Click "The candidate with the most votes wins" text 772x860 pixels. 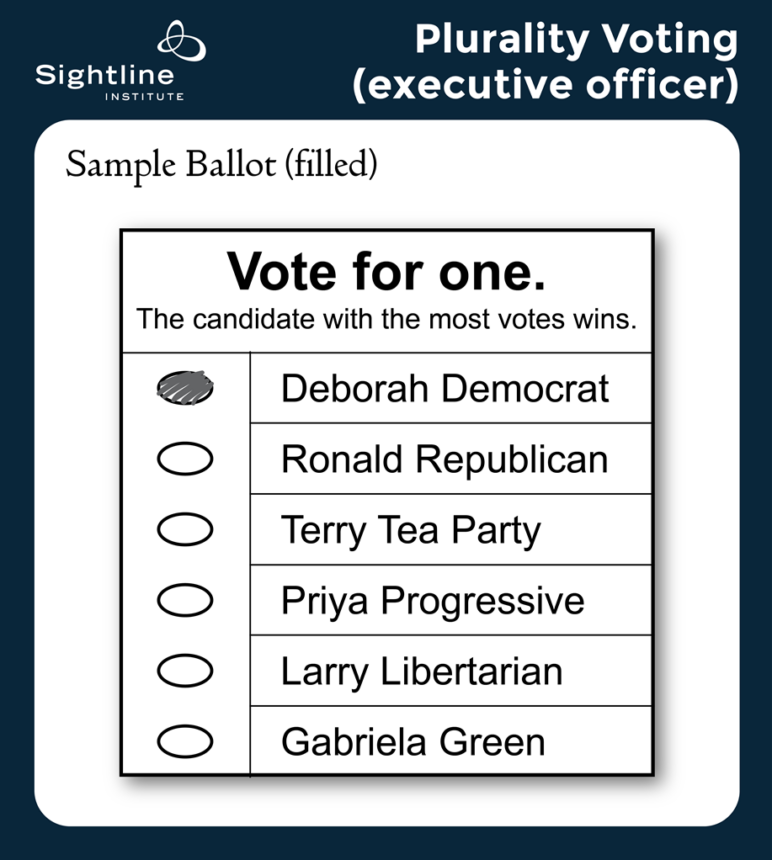pos(386,320)
